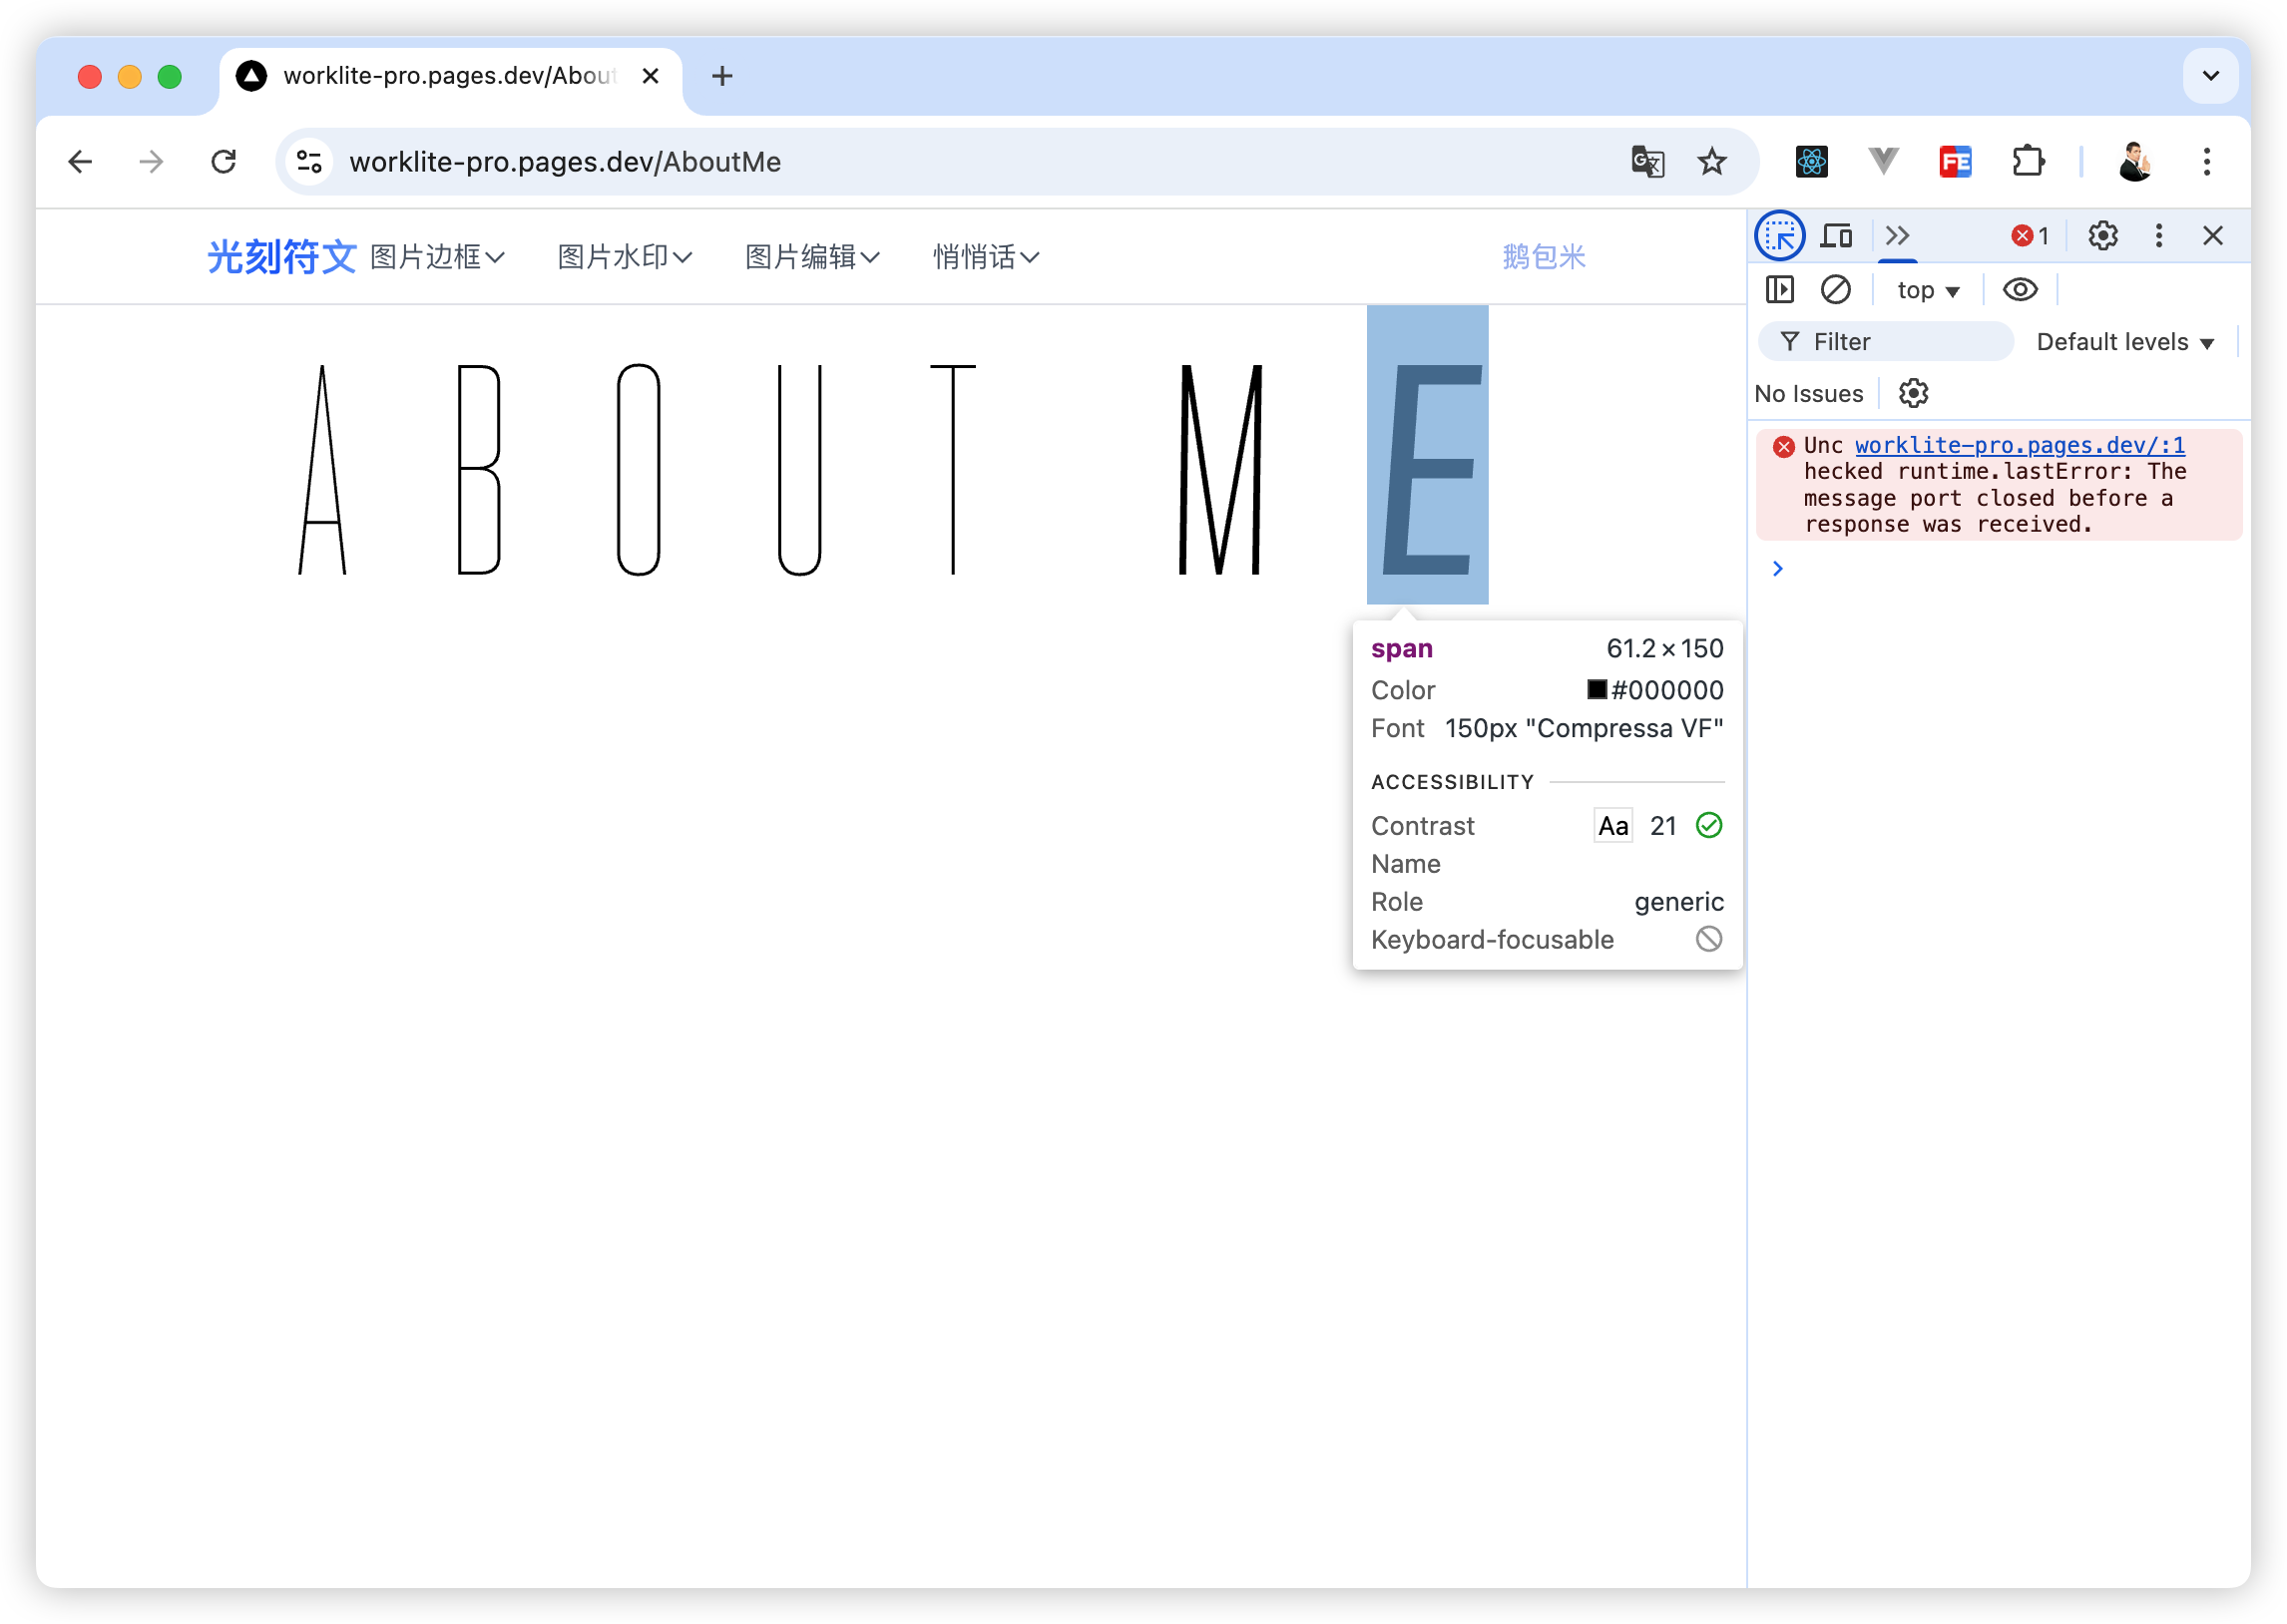The image size is (2287, 1624).
Task: Show the console sidebar panel icon
Action: coord(1779,290)
